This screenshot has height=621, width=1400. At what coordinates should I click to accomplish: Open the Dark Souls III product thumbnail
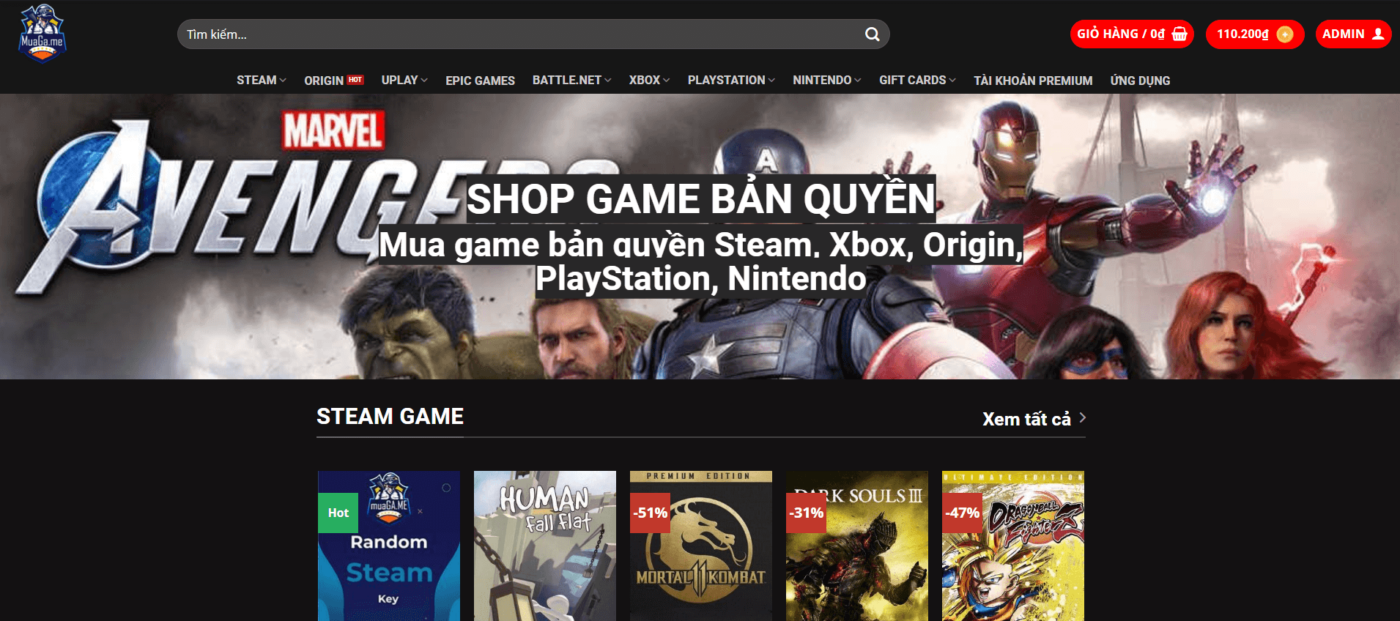tap(856, 546)
